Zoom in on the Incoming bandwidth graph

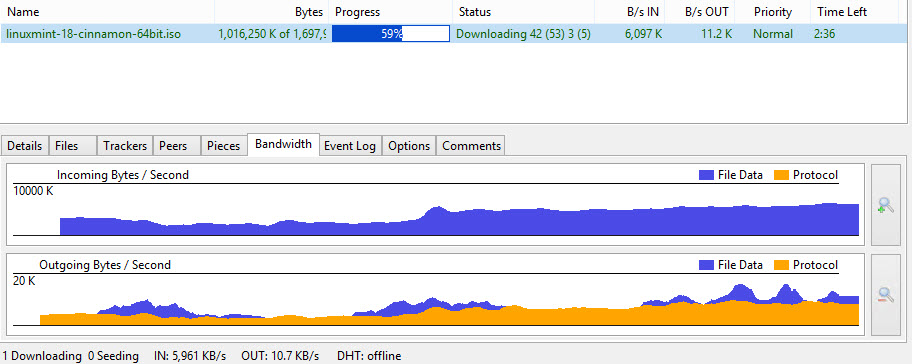coord(885,205)
